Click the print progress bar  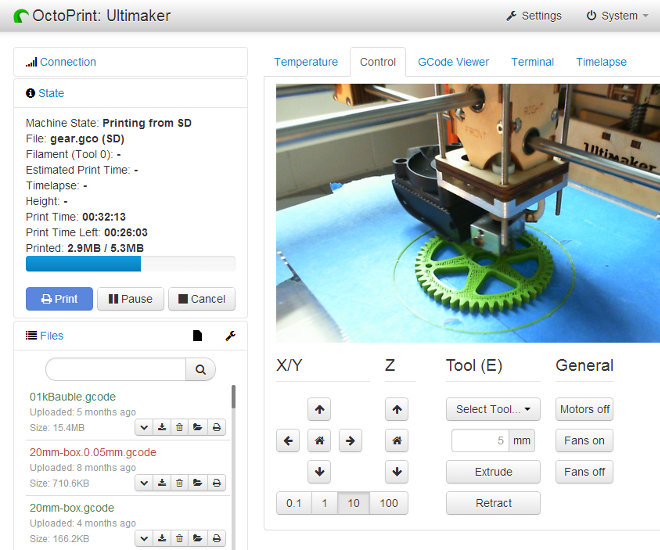pos(130,264)
